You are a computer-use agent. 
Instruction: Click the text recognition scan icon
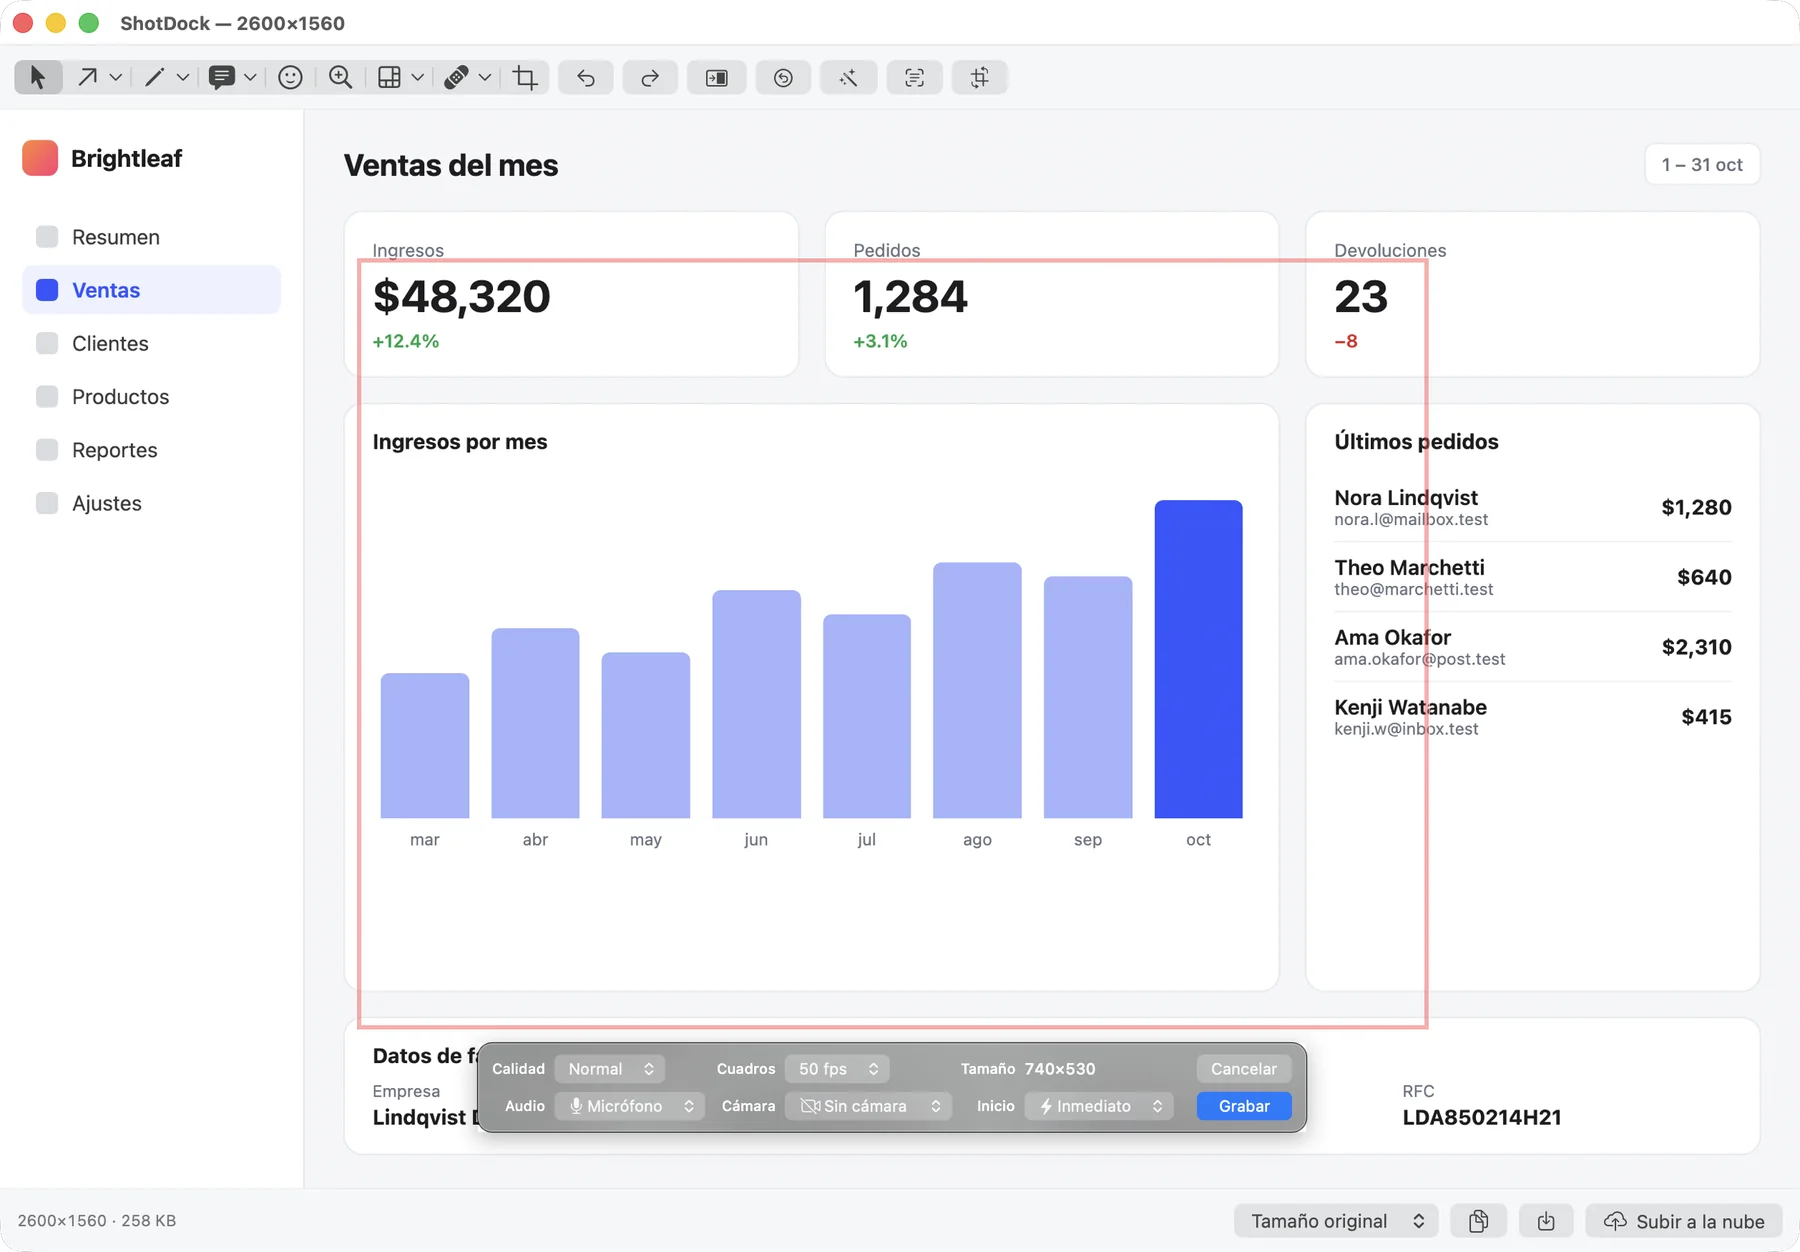tap(914, 77)
